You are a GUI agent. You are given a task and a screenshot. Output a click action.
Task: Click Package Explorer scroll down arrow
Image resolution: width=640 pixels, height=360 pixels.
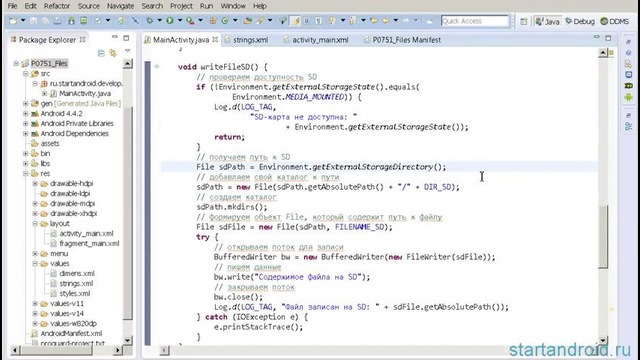(x=127, y=340)
